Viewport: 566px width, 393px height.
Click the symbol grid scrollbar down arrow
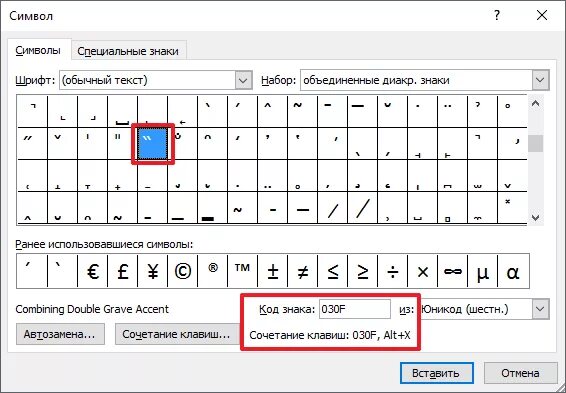pyautogui.click(x=536, y=217)
